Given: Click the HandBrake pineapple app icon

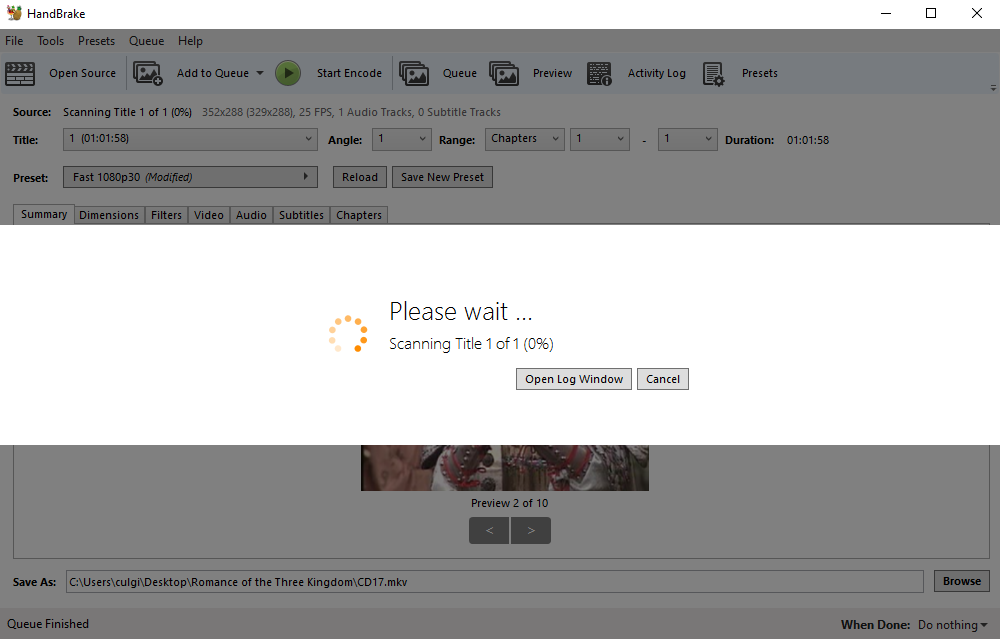Looking at the screenshot, I should click(14, 13).
